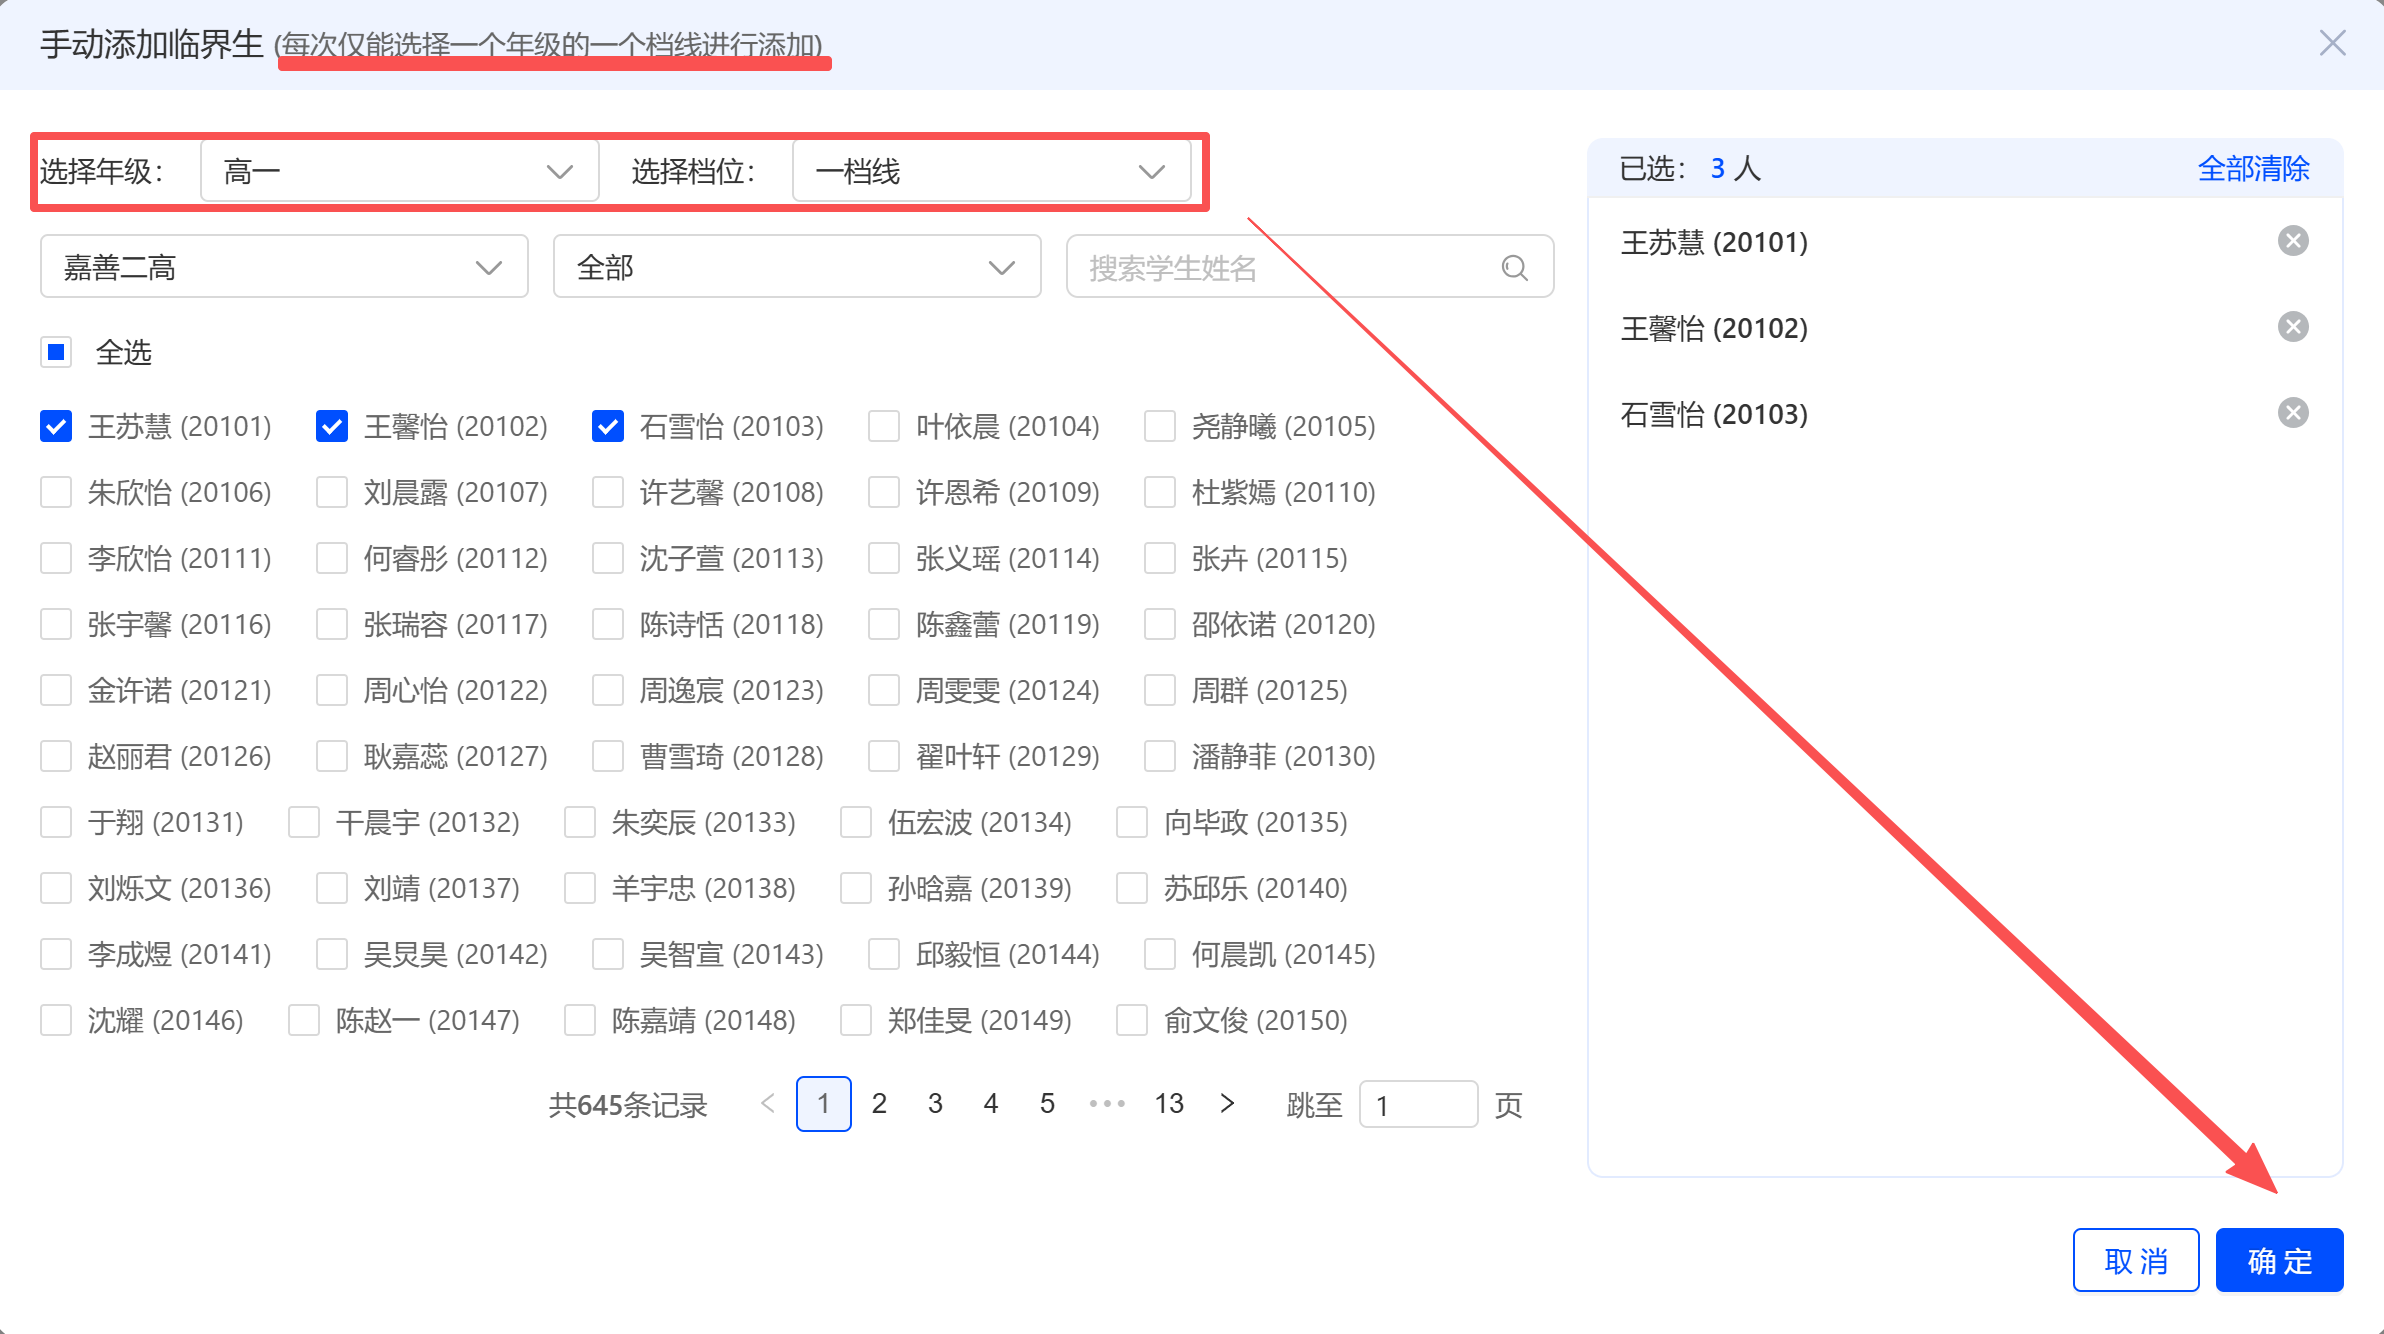Jump to last page 13
Image resolution: width=2384 pixels, height=1334 pixels.
pyautogui.click(x=1169, y=1104)
